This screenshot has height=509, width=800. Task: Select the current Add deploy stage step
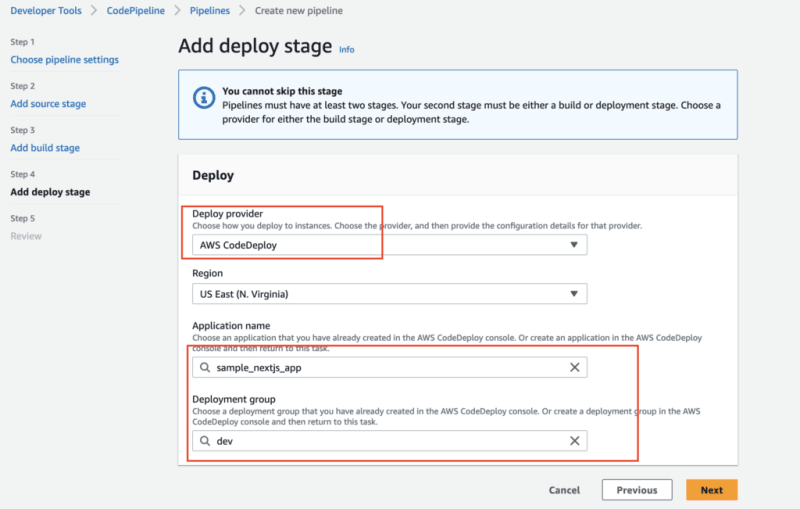(x=50, y=192)
